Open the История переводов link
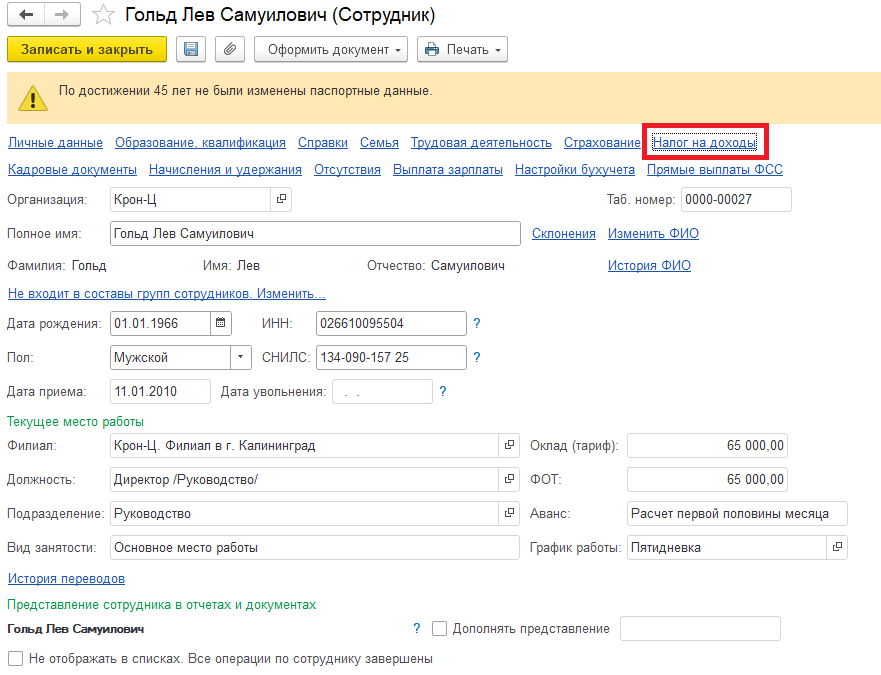 coord(66,579)
